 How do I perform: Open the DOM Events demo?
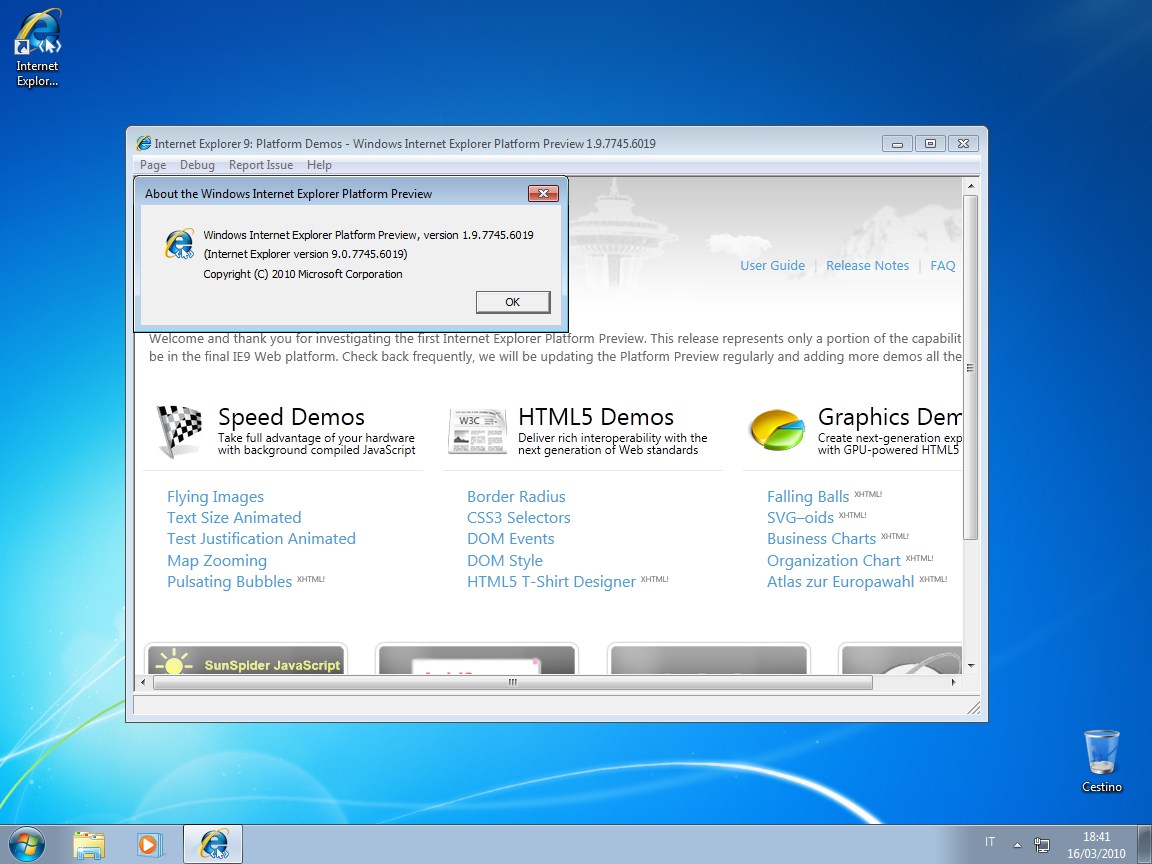(511, 539)
